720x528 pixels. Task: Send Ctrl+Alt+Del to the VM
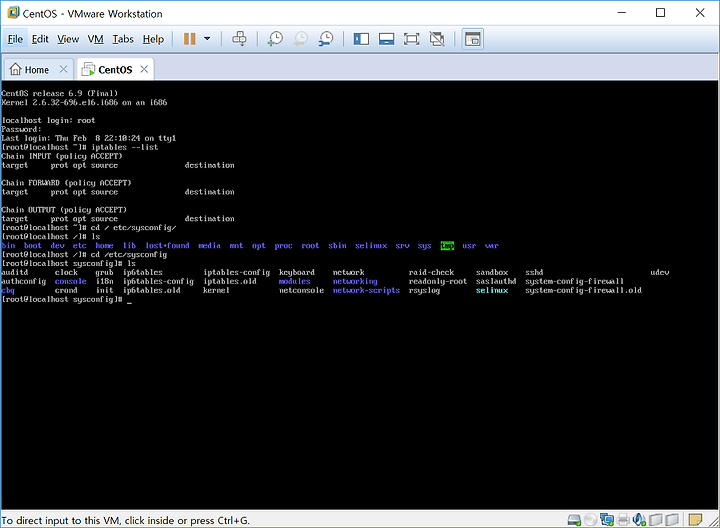239,39
